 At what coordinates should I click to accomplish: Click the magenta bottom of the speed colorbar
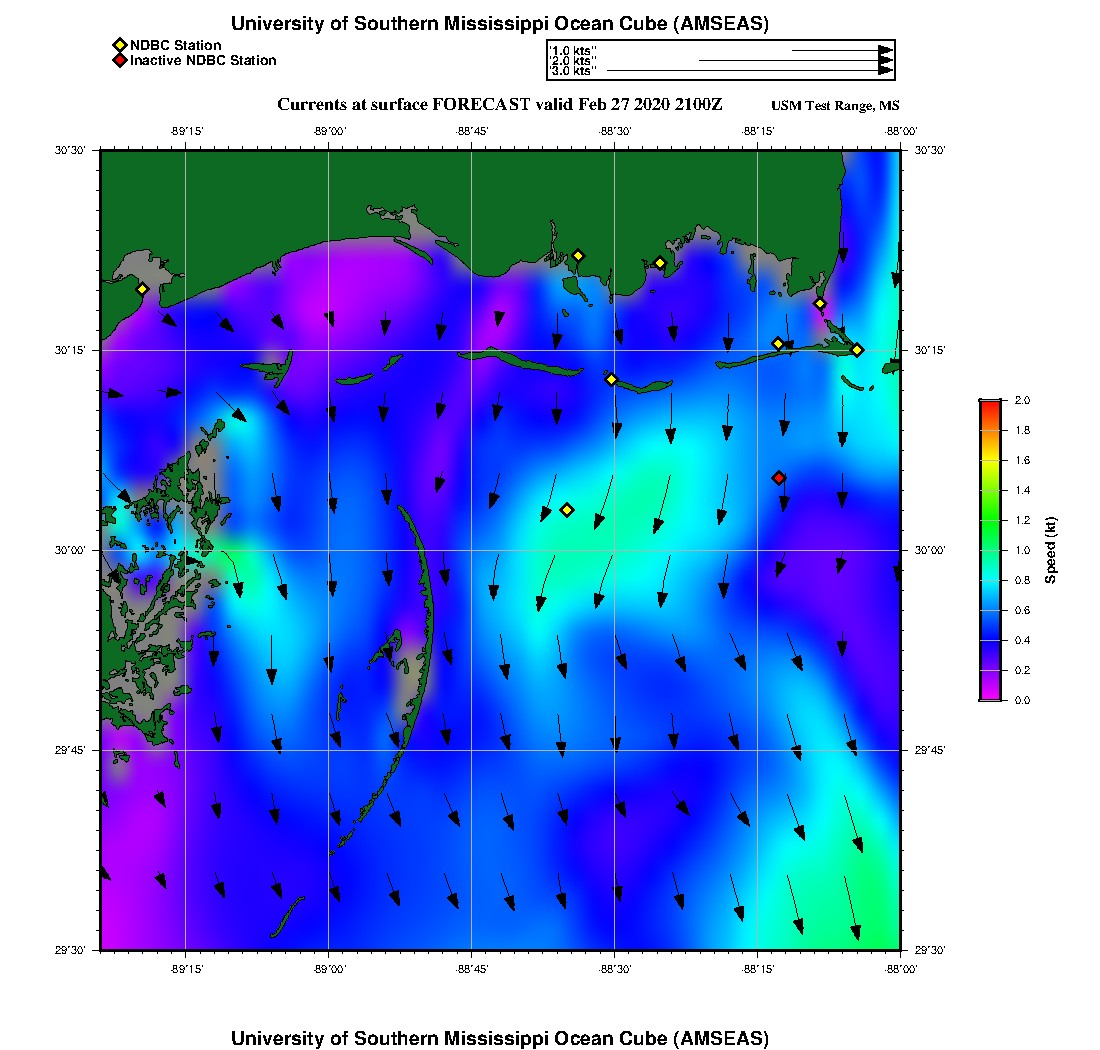point(991,694)
